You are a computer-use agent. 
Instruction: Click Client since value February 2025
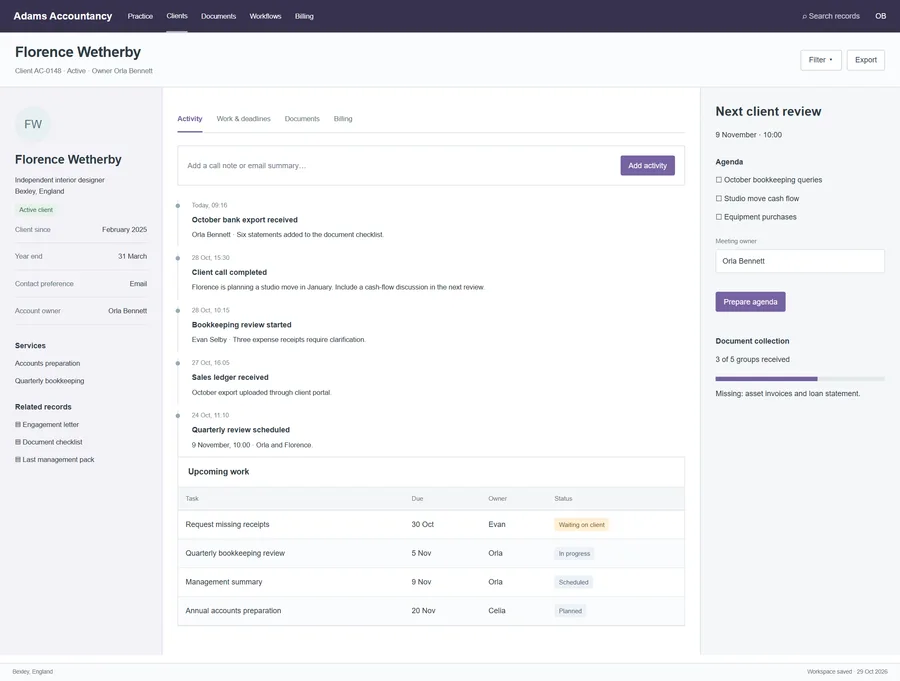(125, 229)
